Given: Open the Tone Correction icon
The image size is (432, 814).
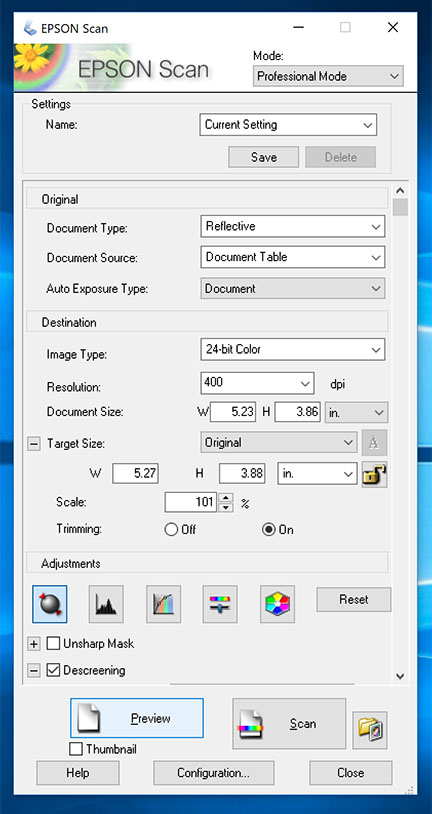Looking at the screenshot, I should coord(164,604).
